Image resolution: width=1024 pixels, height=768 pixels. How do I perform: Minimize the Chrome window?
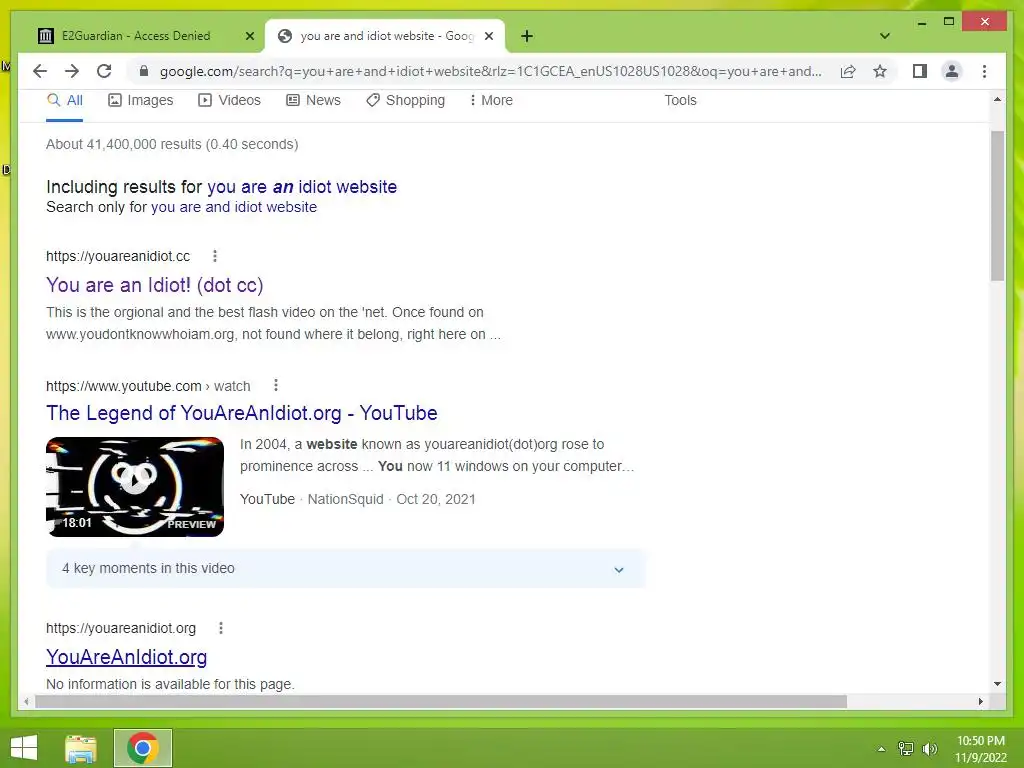tap(921, 22)
